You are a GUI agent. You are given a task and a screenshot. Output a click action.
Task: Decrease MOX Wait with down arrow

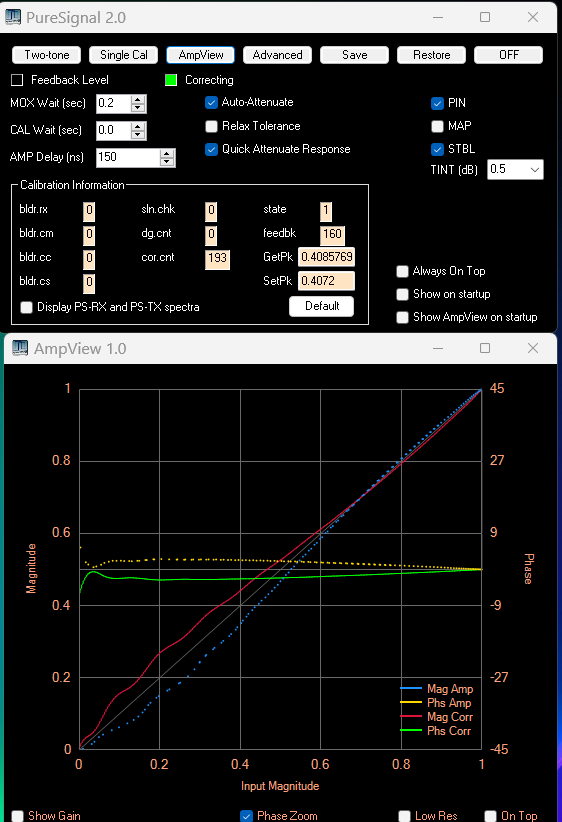point(138,108)
